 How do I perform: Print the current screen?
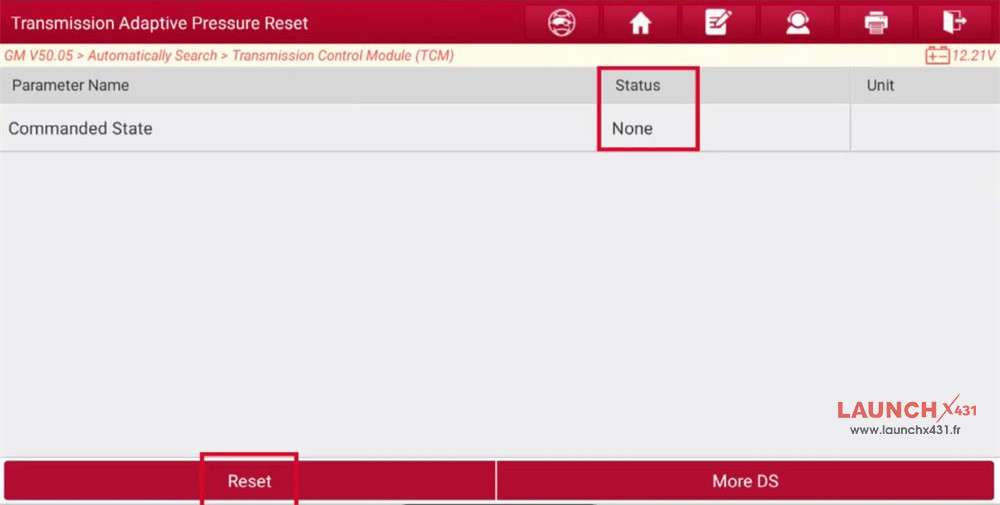click(x=876, y=23)
